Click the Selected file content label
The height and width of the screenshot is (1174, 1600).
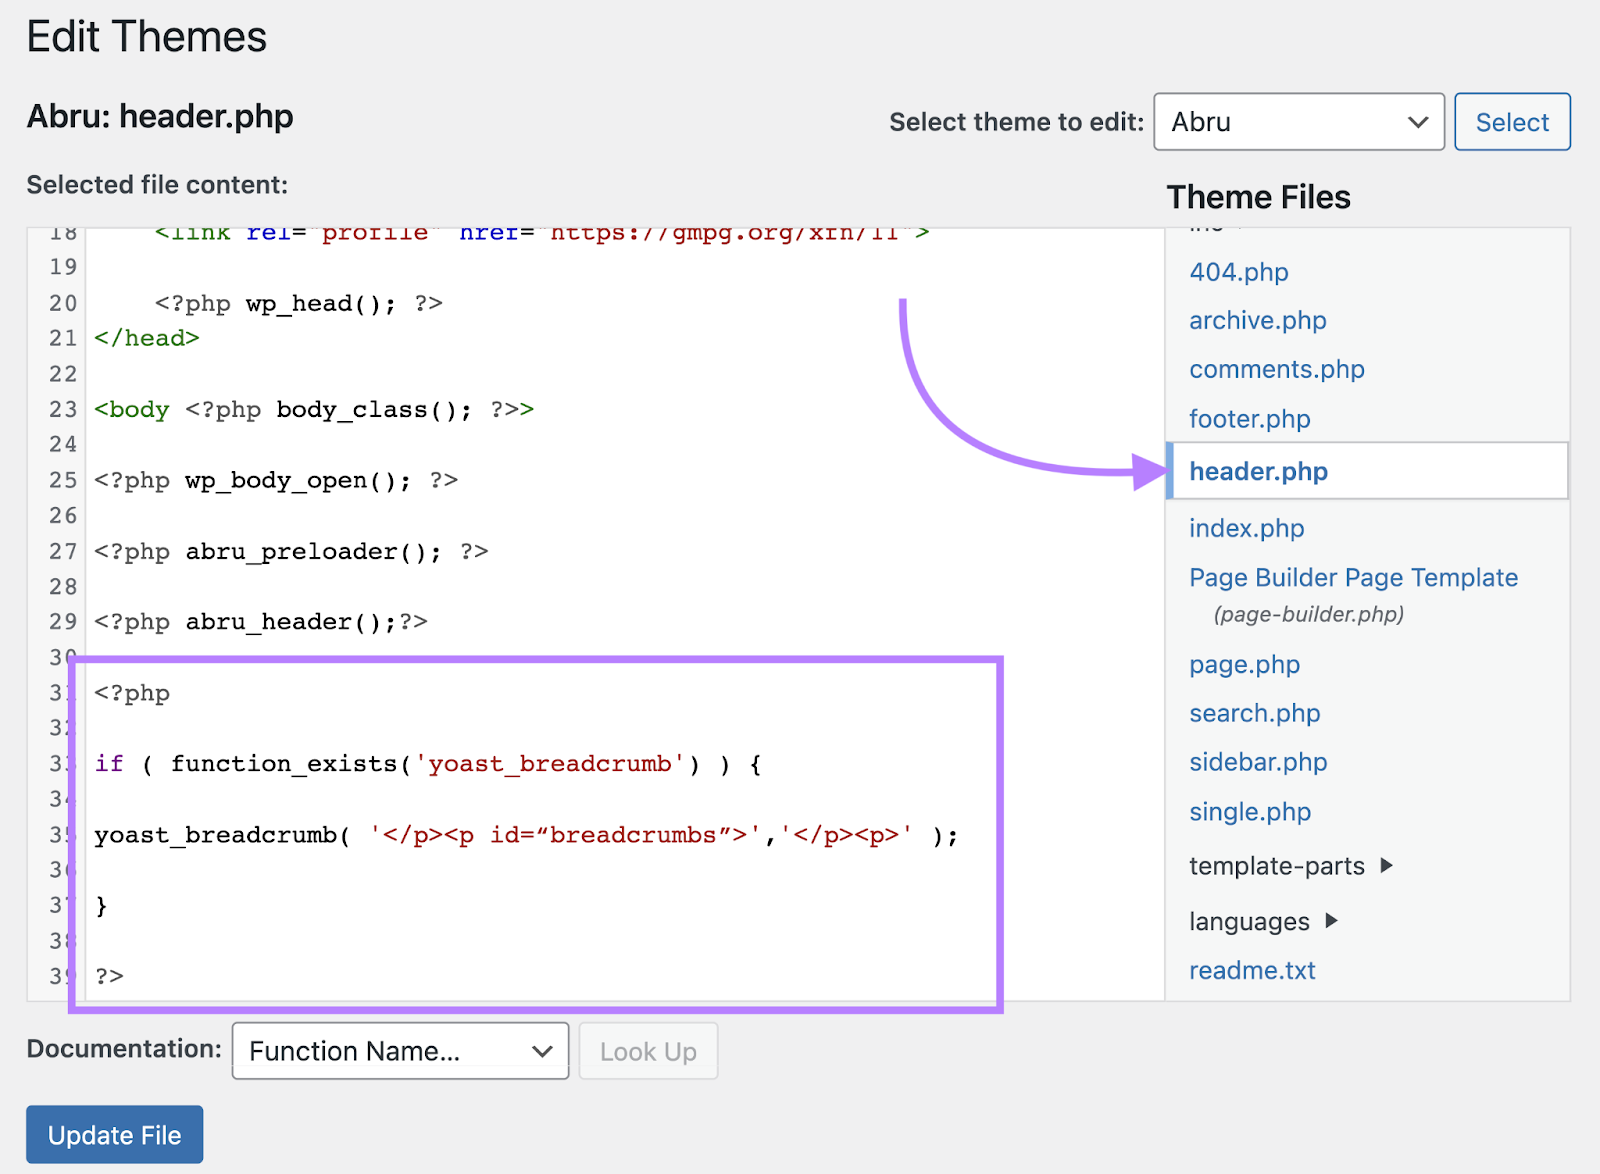tap(157, 185)
